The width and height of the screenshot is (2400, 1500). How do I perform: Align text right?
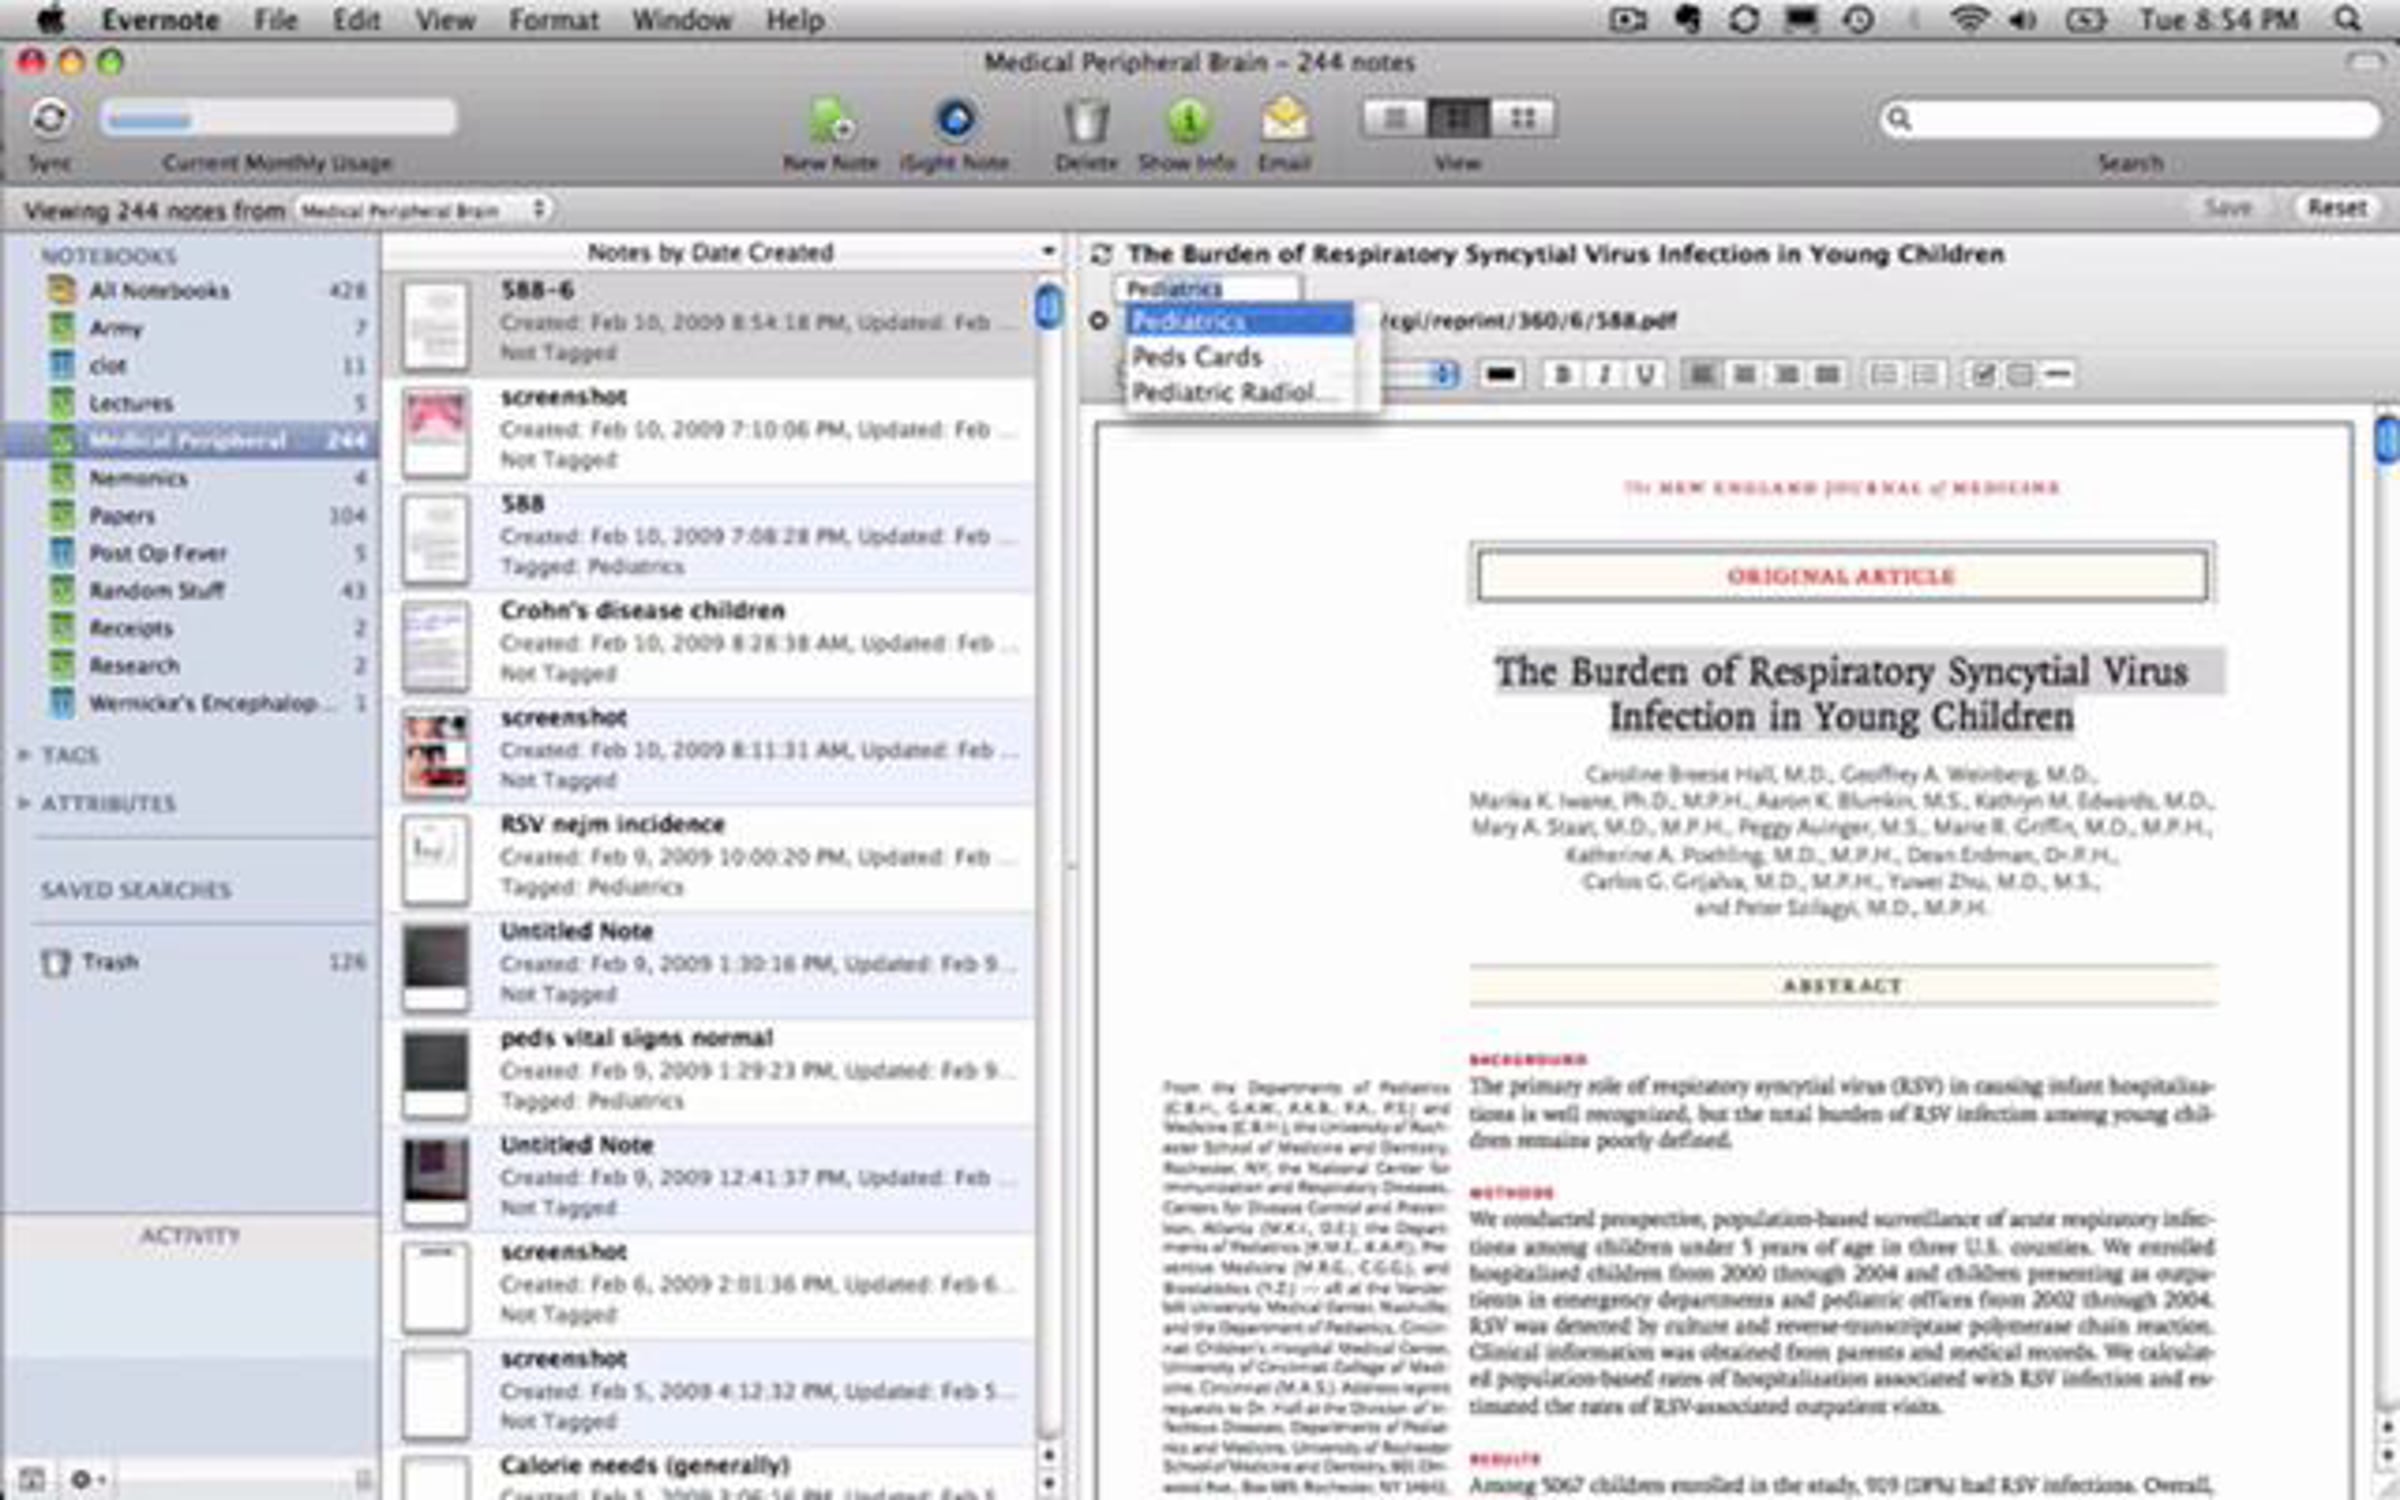[1786, 374]
